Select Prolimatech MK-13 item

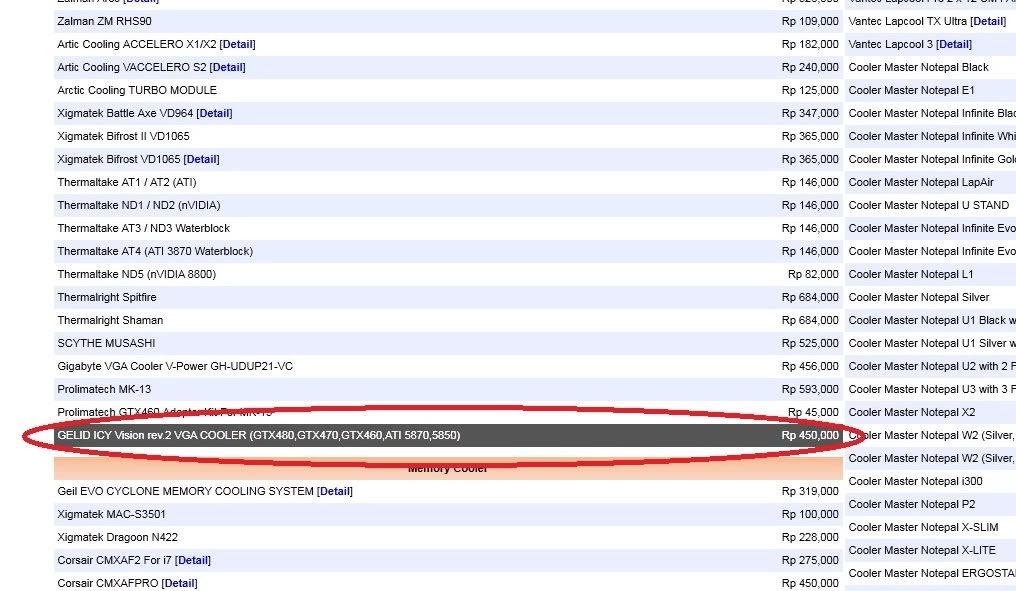[x=104, y=389]
